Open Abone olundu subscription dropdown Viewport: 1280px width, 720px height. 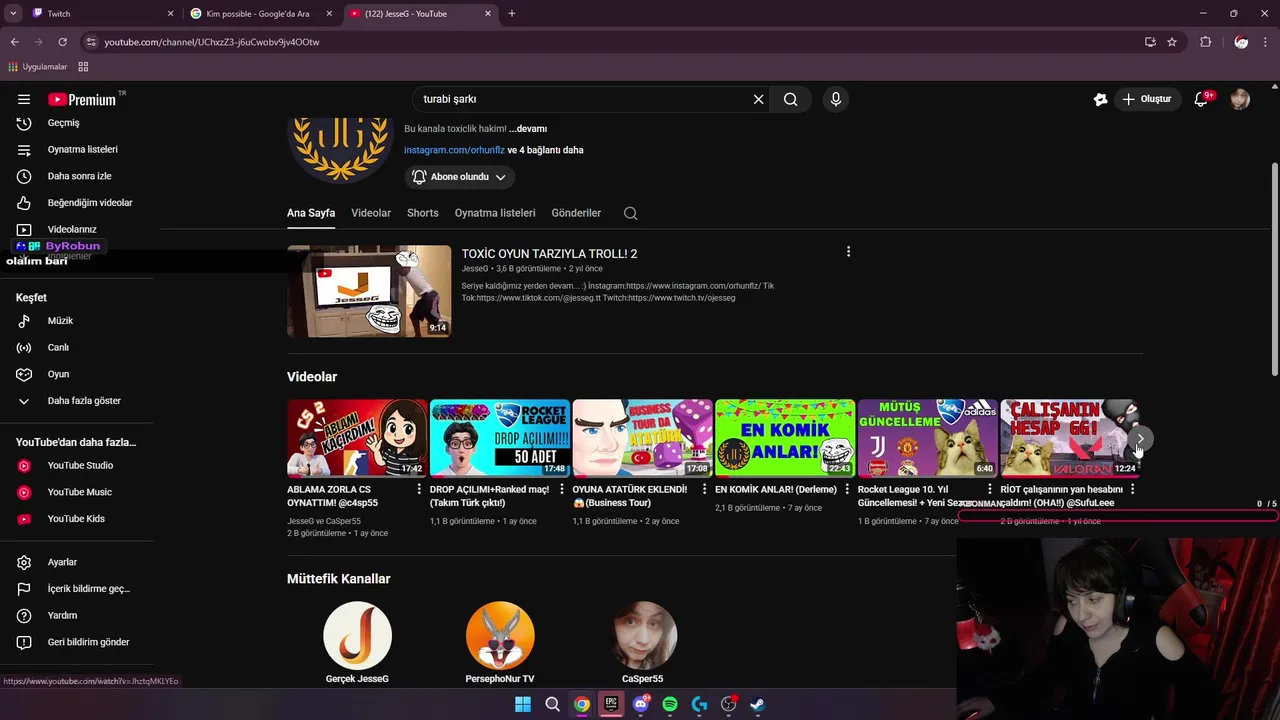click(x=460, y=177)
